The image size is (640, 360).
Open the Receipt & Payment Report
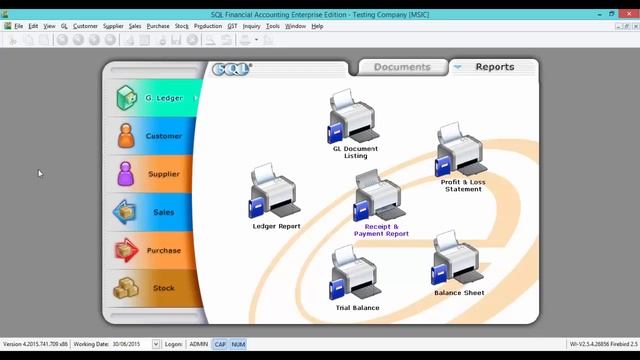pyautogui.click(x=380, y=203)
